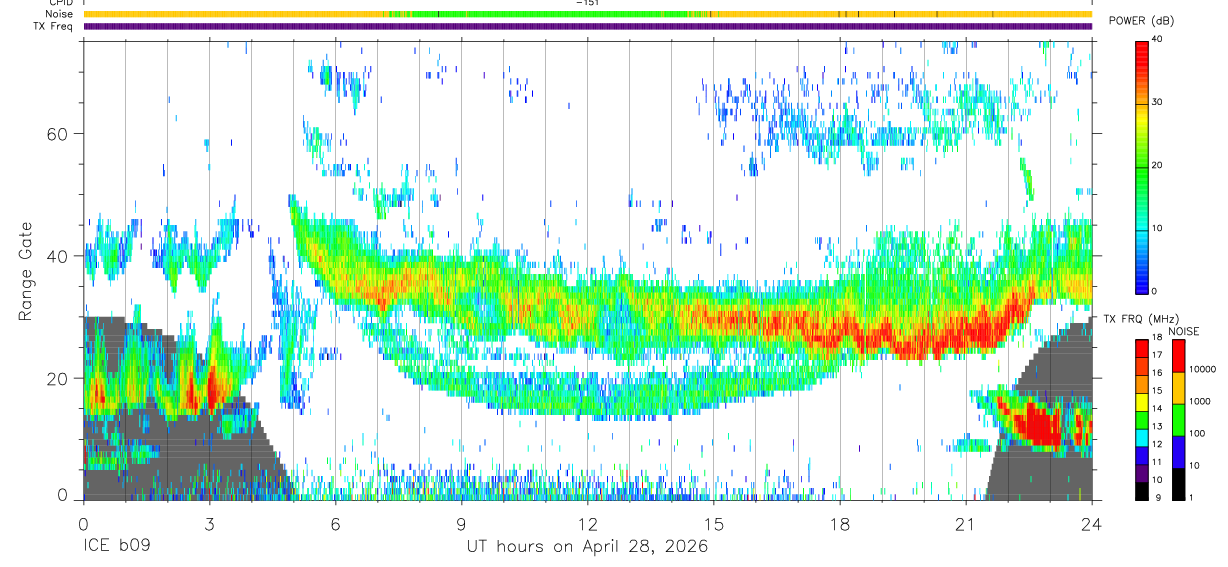The image size is (1228, 567).
Task: Click the TX FRQ scale value '13'
Action: (x=1158, y=427)
